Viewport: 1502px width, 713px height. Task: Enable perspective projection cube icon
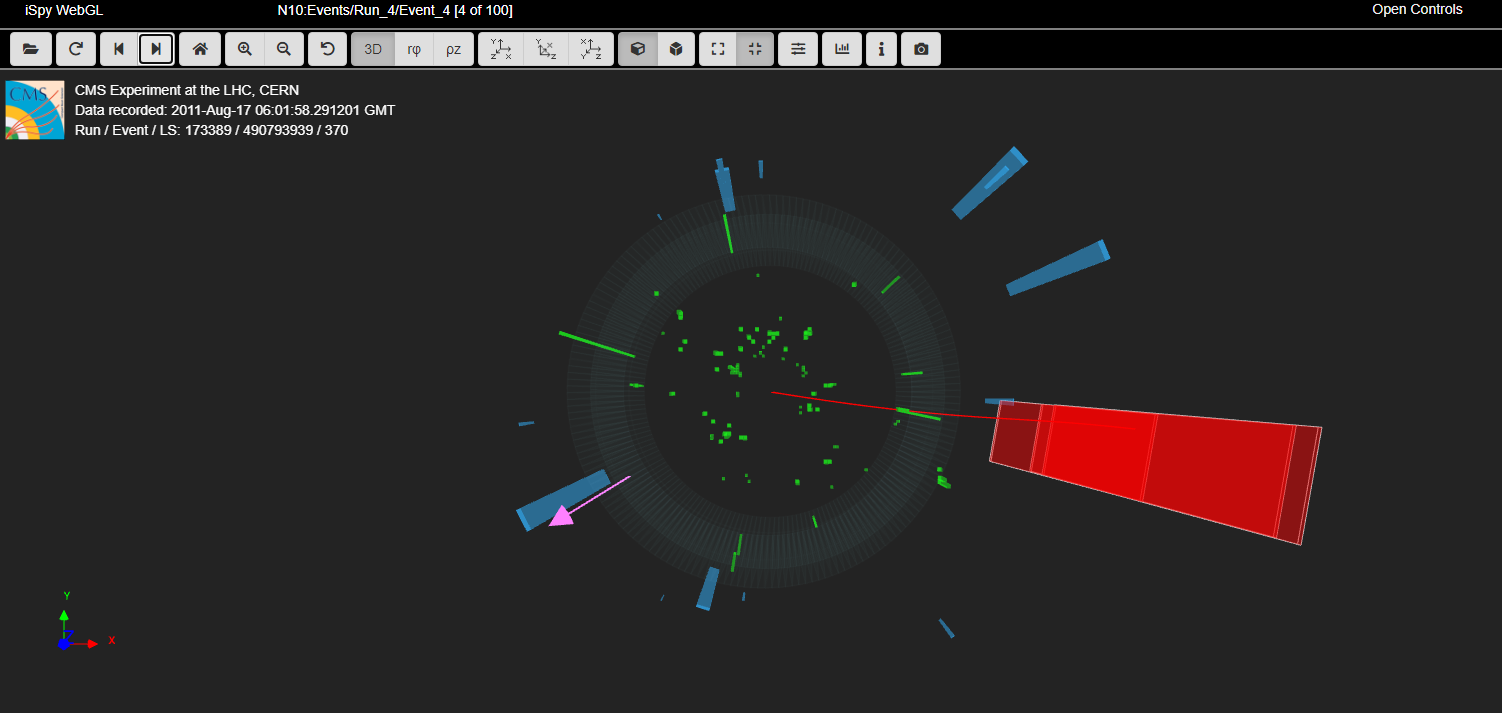click(638, 49)
